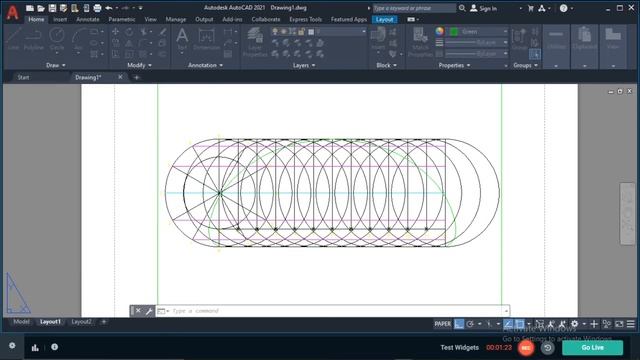Click the Erase tool in Modify panel
This screenshot has height=360, width=640.
click(163, 31)
